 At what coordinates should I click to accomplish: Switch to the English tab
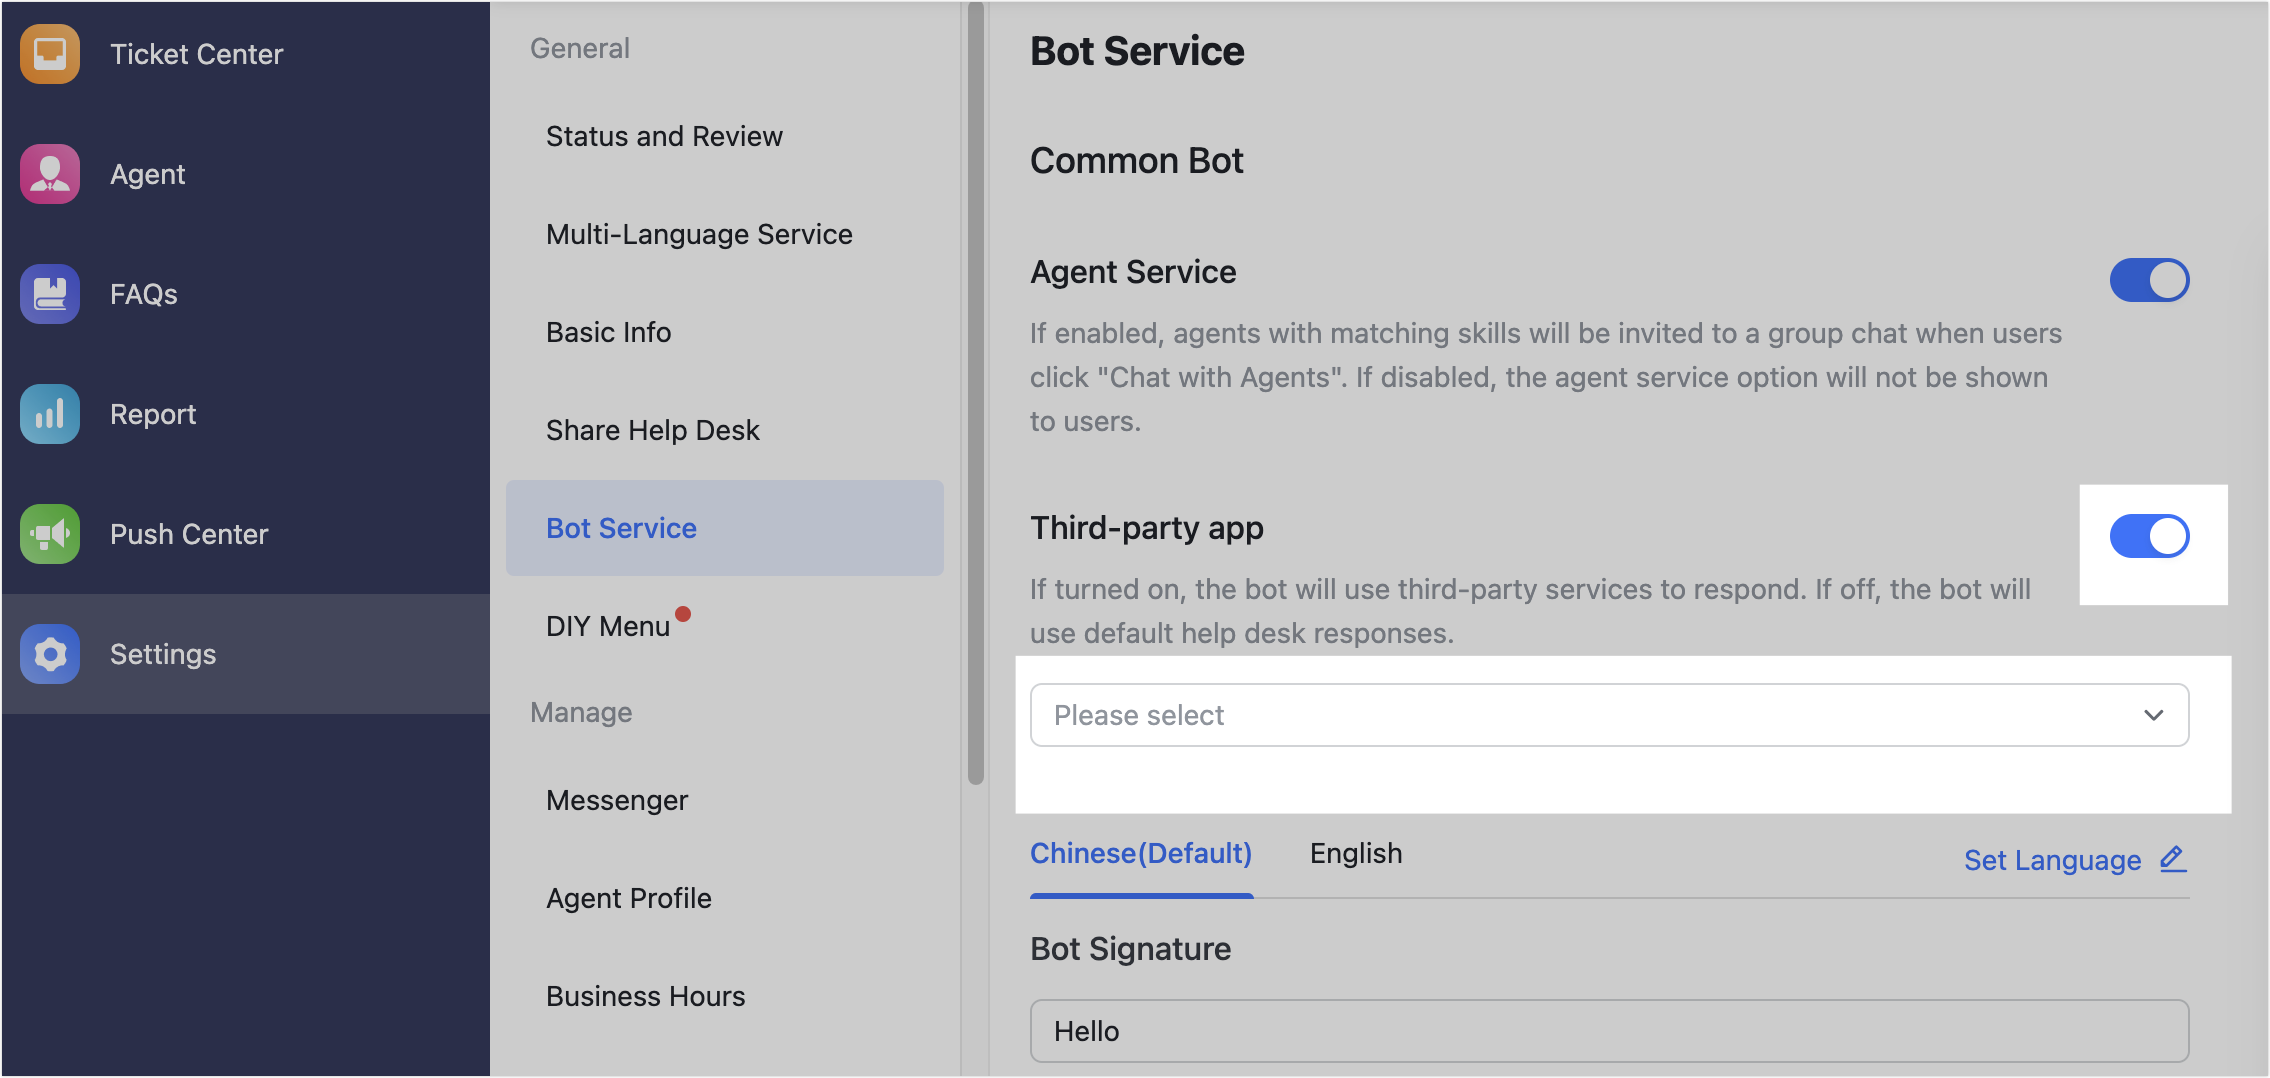pyautogui.click(x=1356, y=853)
